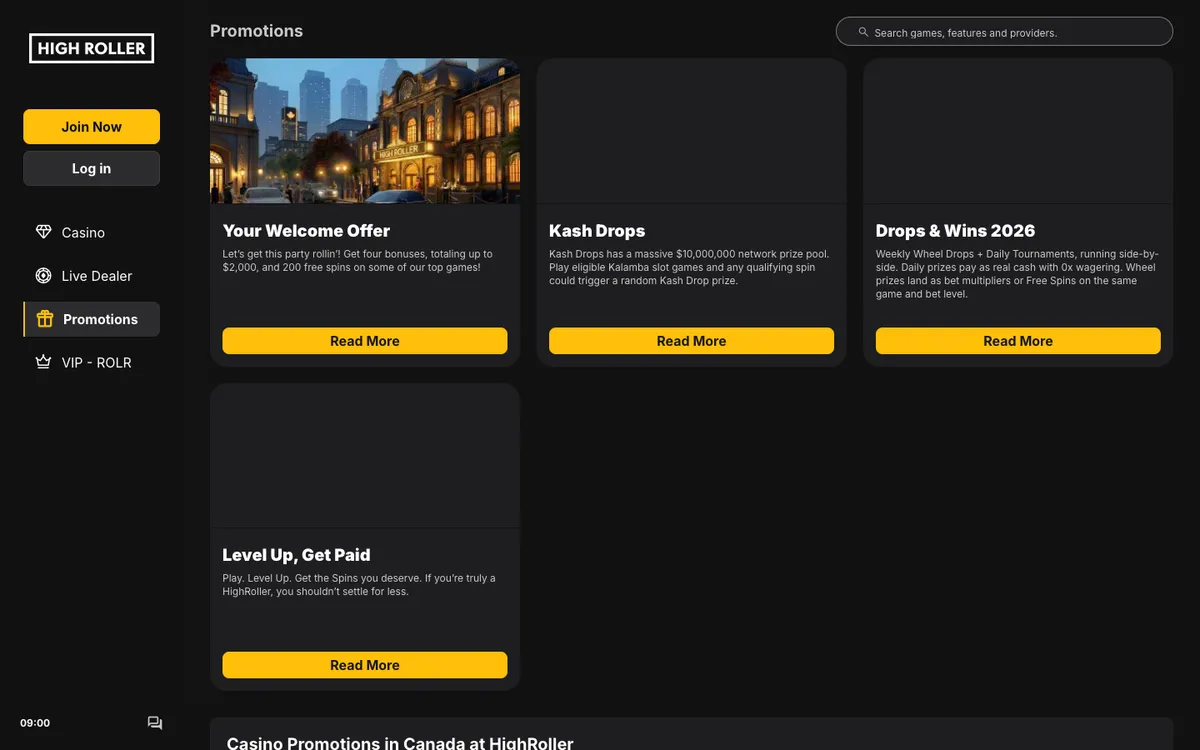Screen dimensions: 1200x750
Task: Open the Casino menu item
Action: 91,232
